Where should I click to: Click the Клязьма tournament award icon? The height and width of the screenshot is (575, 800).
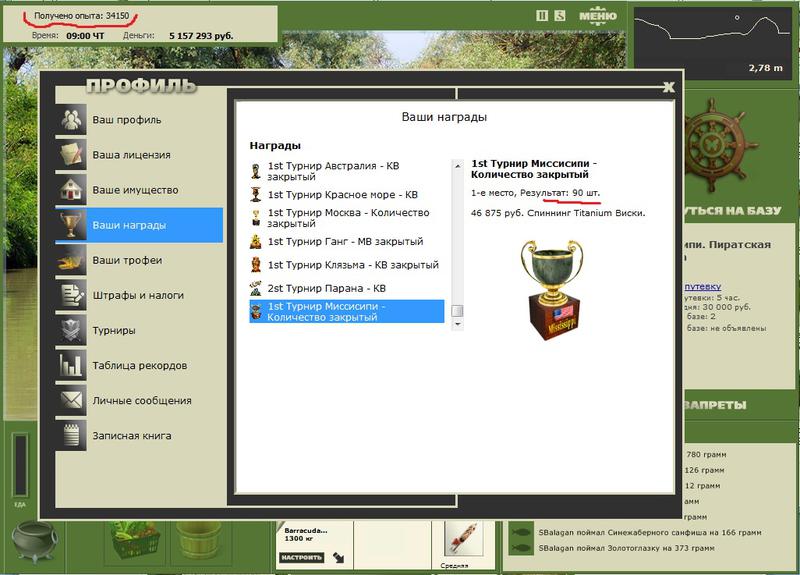[256, 265]
